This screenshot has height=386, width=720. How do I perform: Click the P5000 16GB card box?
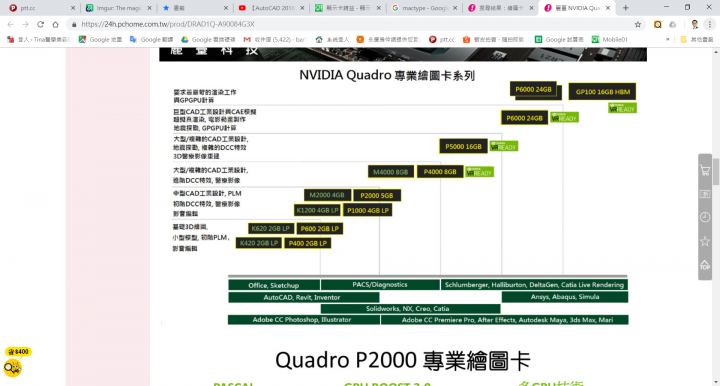[463, 146]
